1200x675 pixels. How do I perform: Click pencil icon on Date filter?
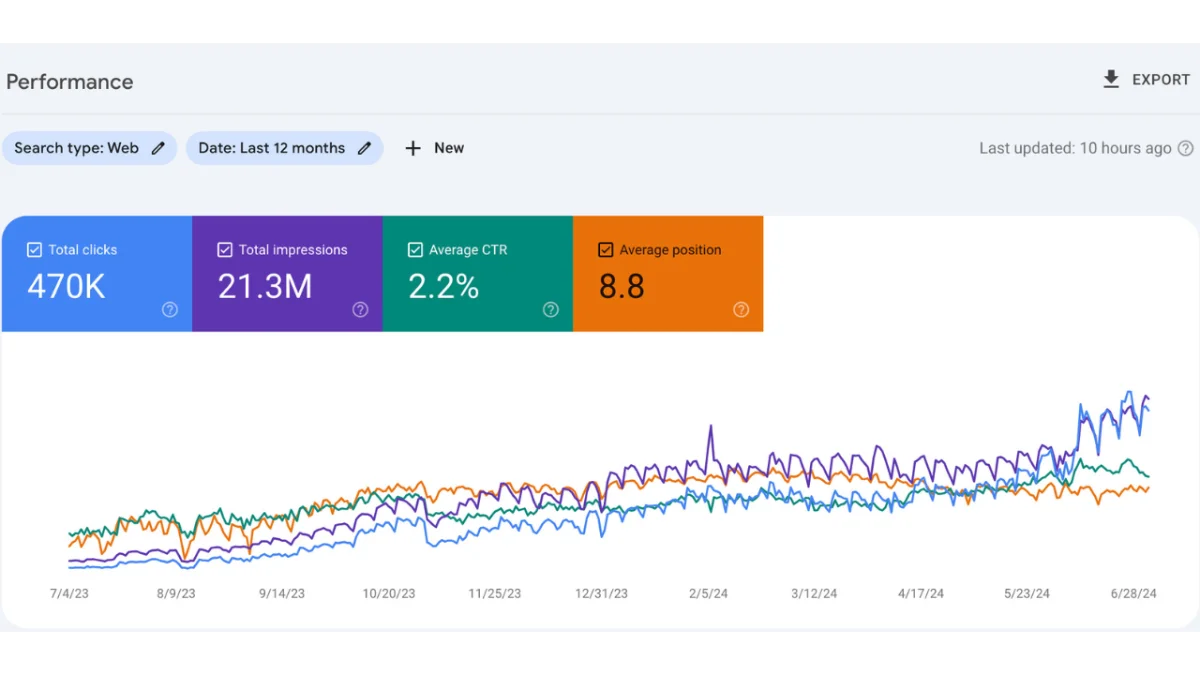[x=365, y=148]
